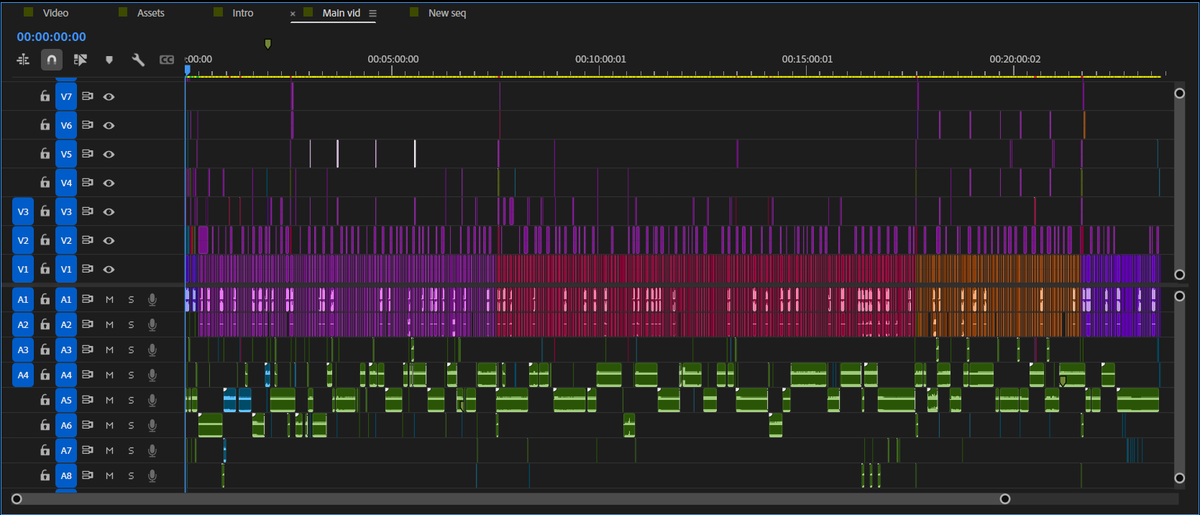Viewport: 1200px width, 515px height.
Task: Select the Main vid sequence tab
Action: click(x=342, y=13)
